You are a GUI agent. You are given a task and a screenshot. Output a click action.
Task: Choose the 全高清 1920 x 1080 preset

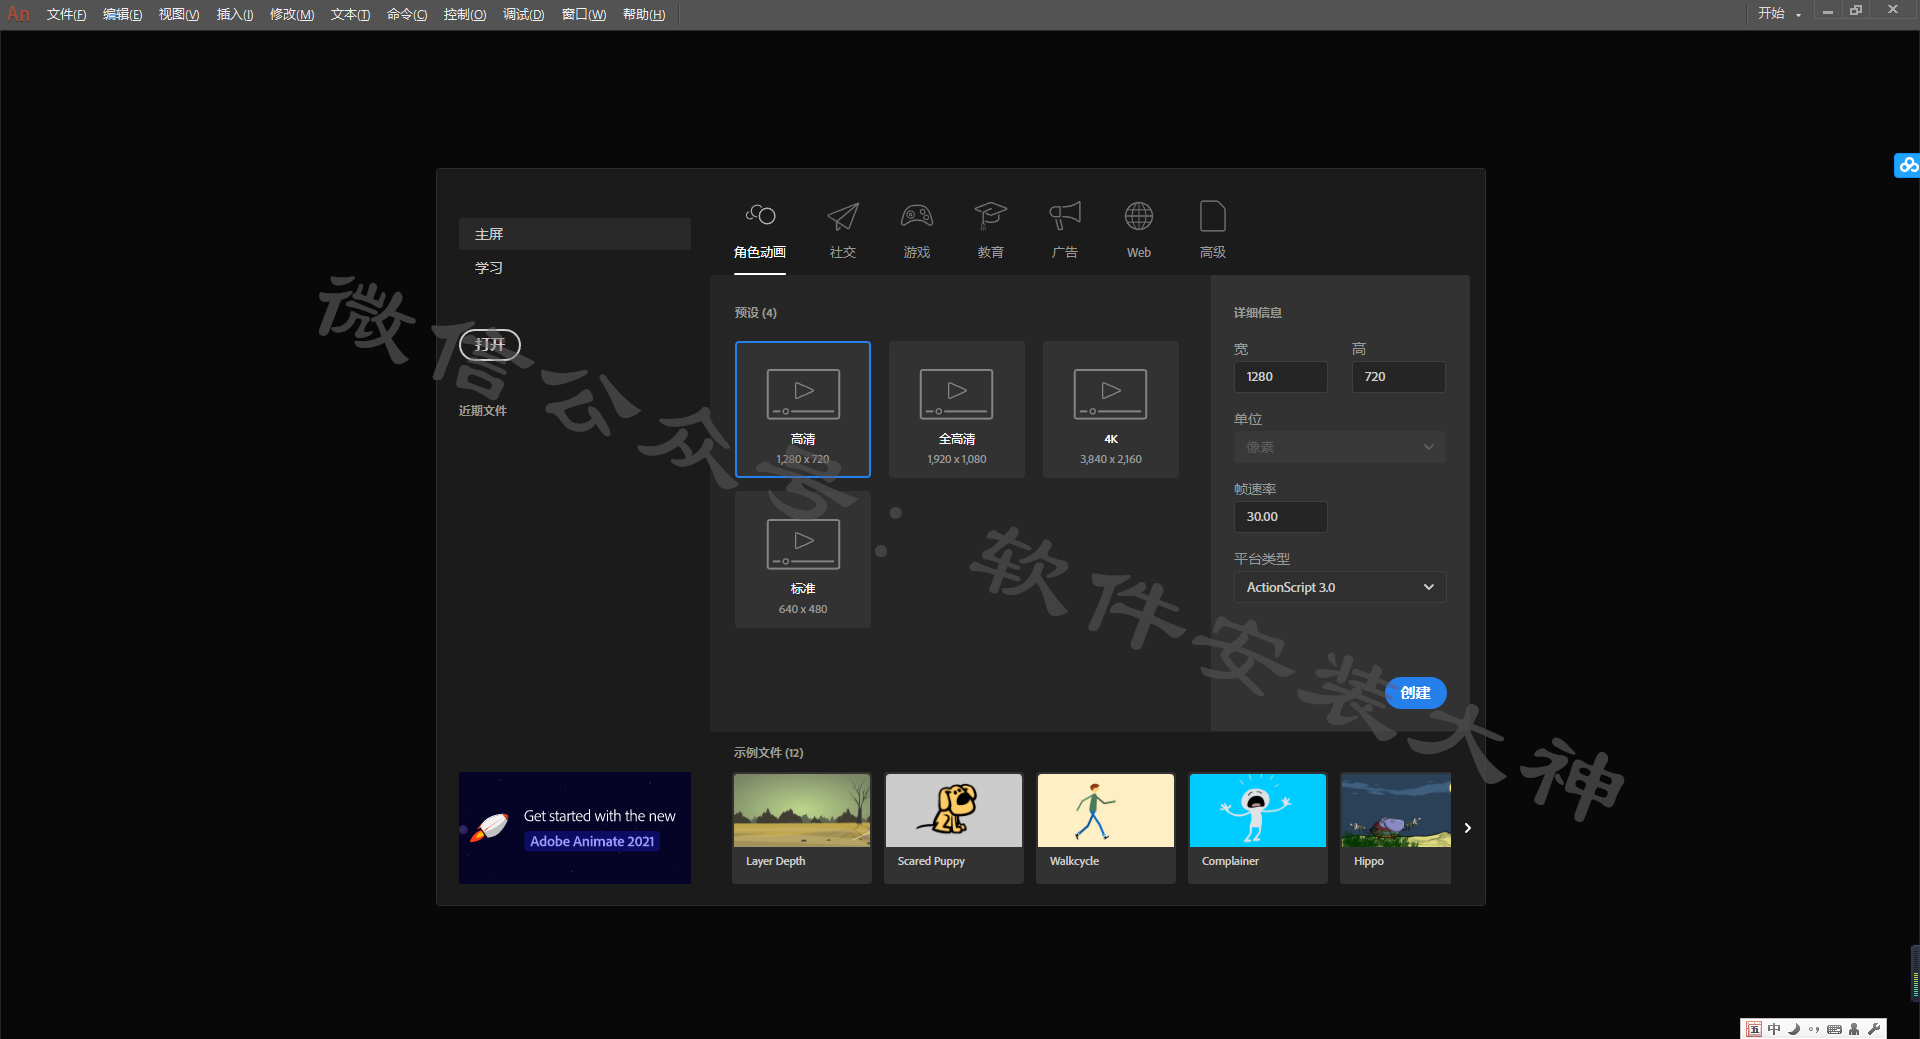[x=957, y=409]
